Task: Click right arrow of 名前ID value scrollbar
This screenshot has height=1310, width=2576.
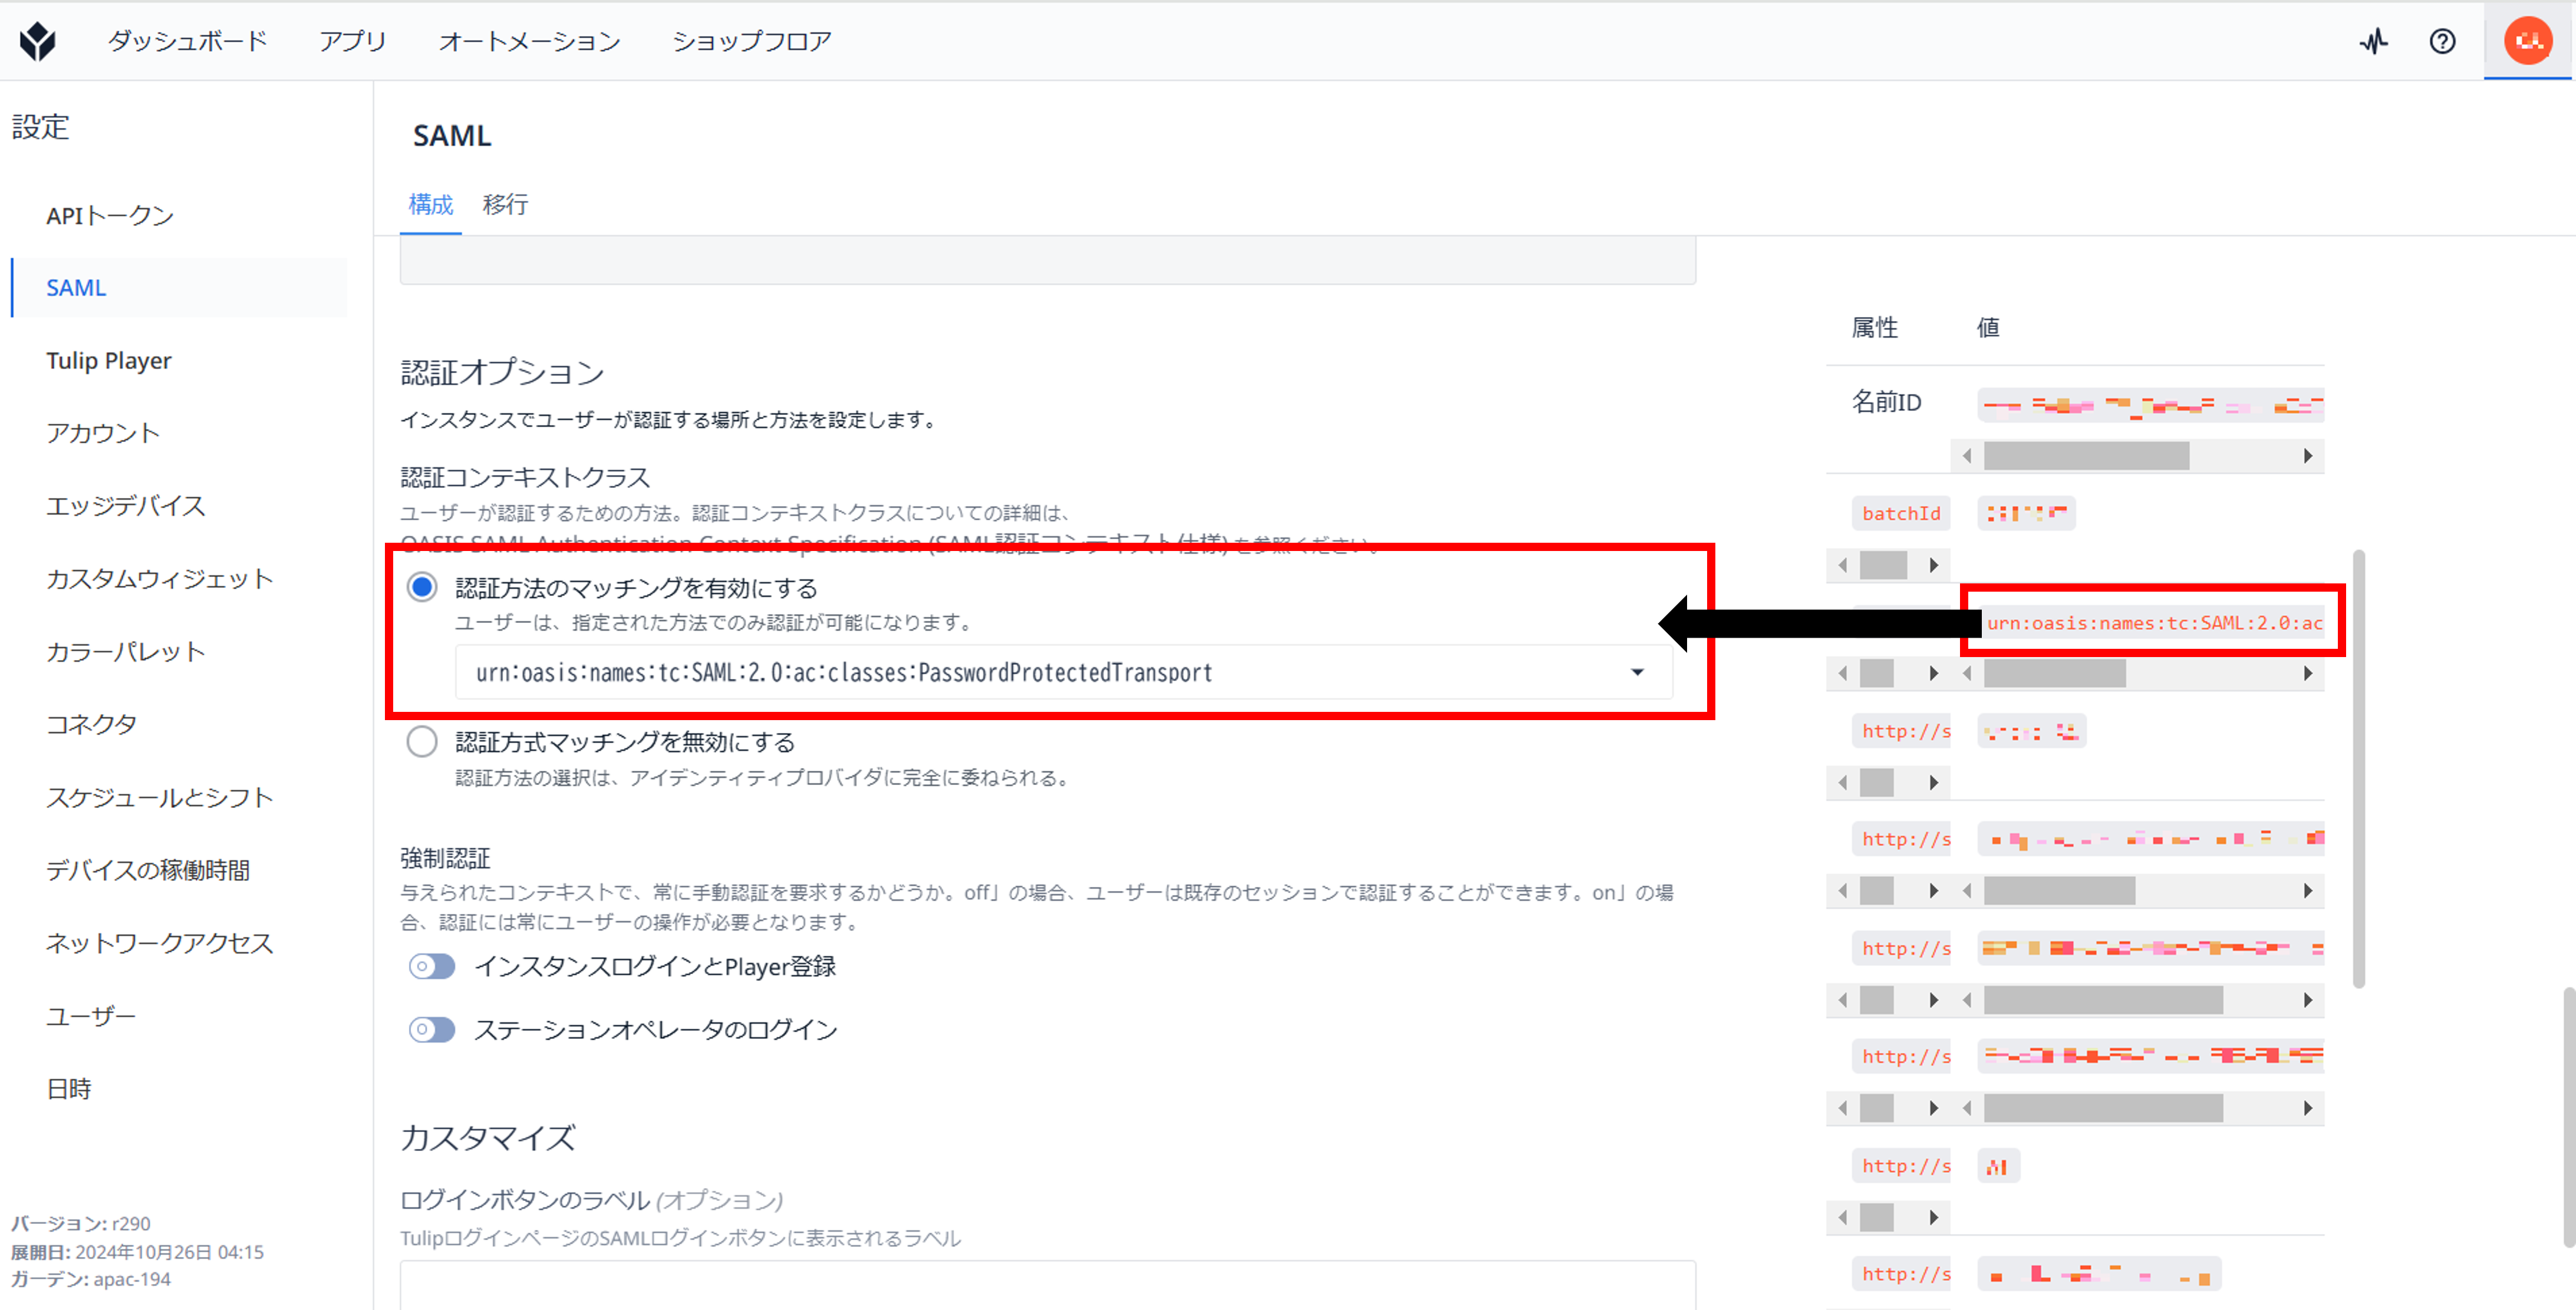Action: click(x=2308, y=456)
